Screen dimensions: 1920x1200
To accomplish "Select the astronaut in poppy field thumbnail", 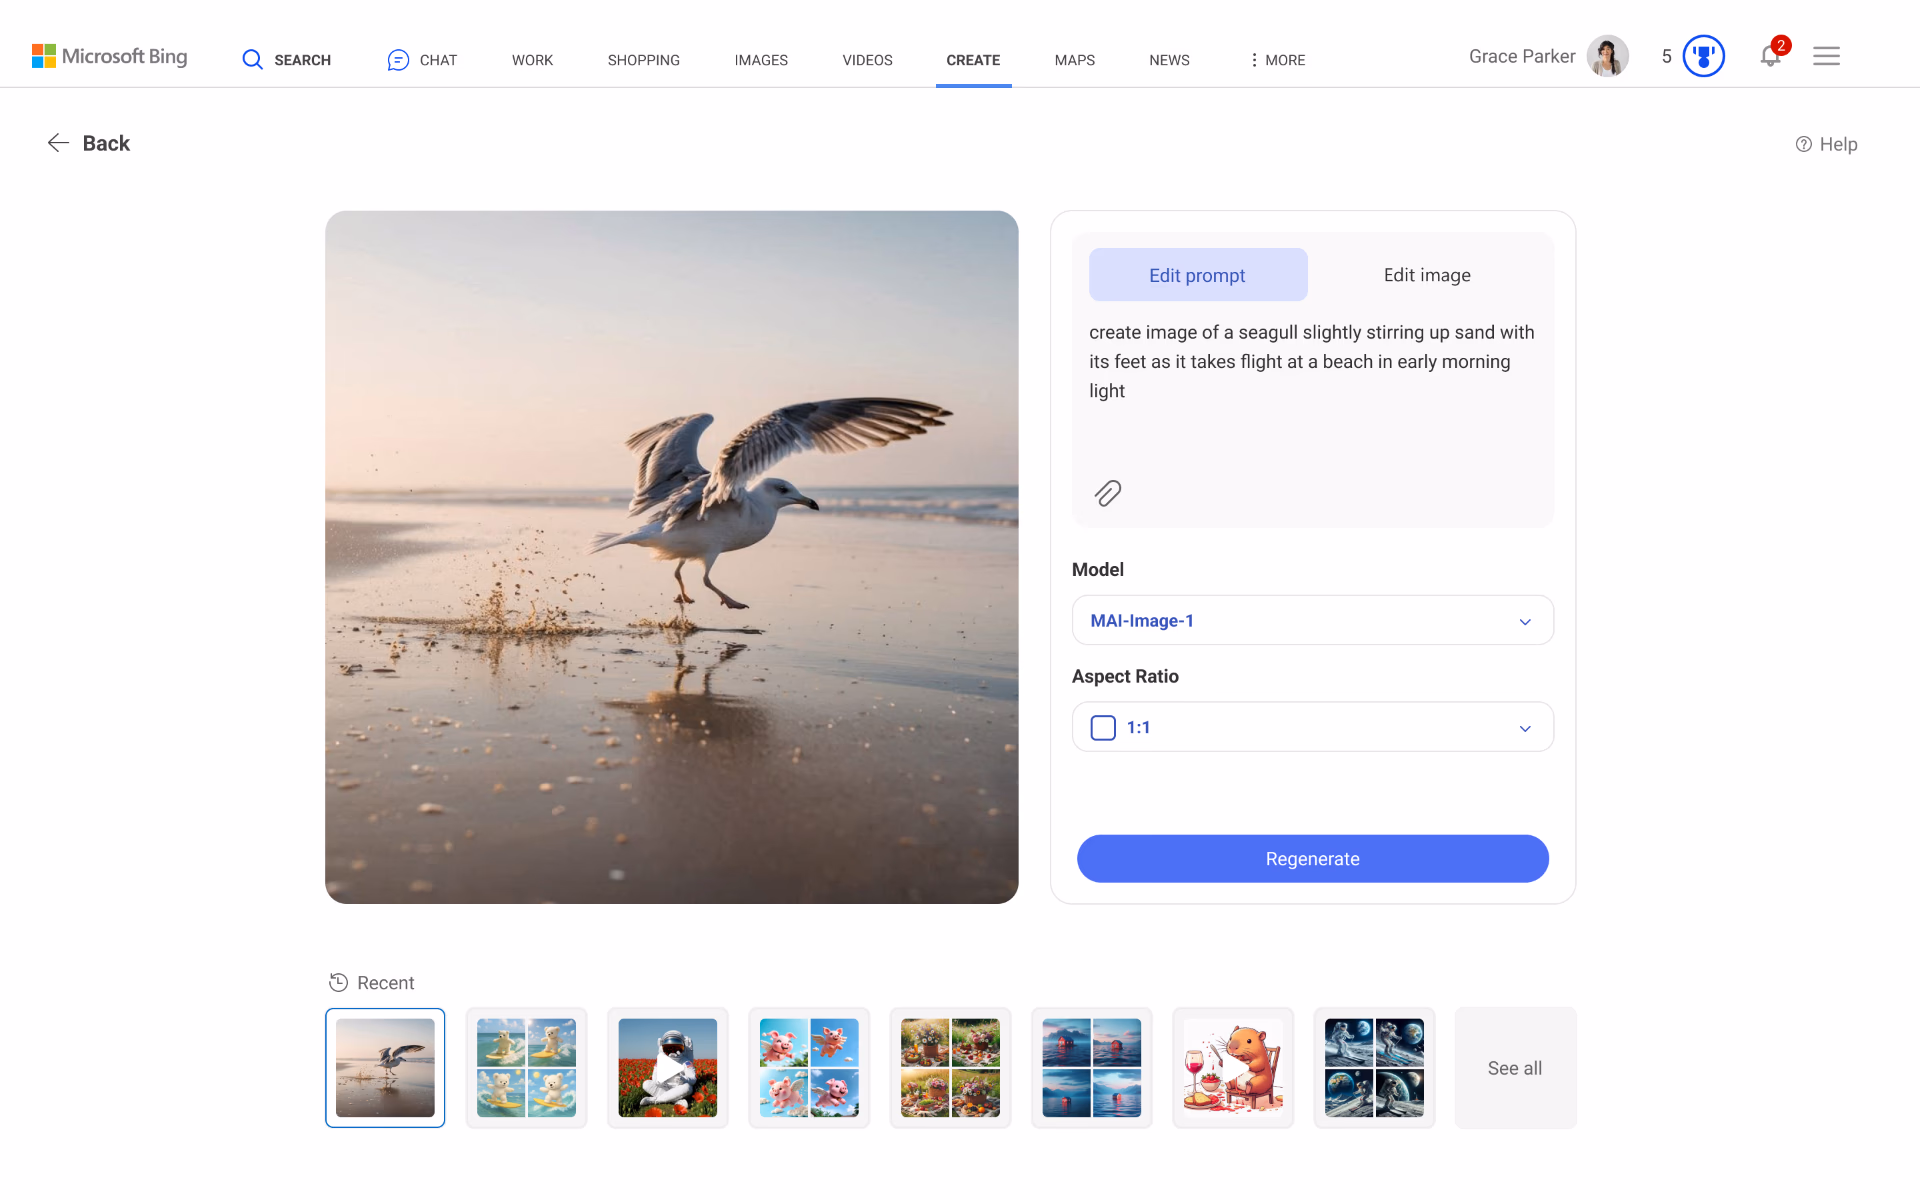I will tap(667, 1068).
